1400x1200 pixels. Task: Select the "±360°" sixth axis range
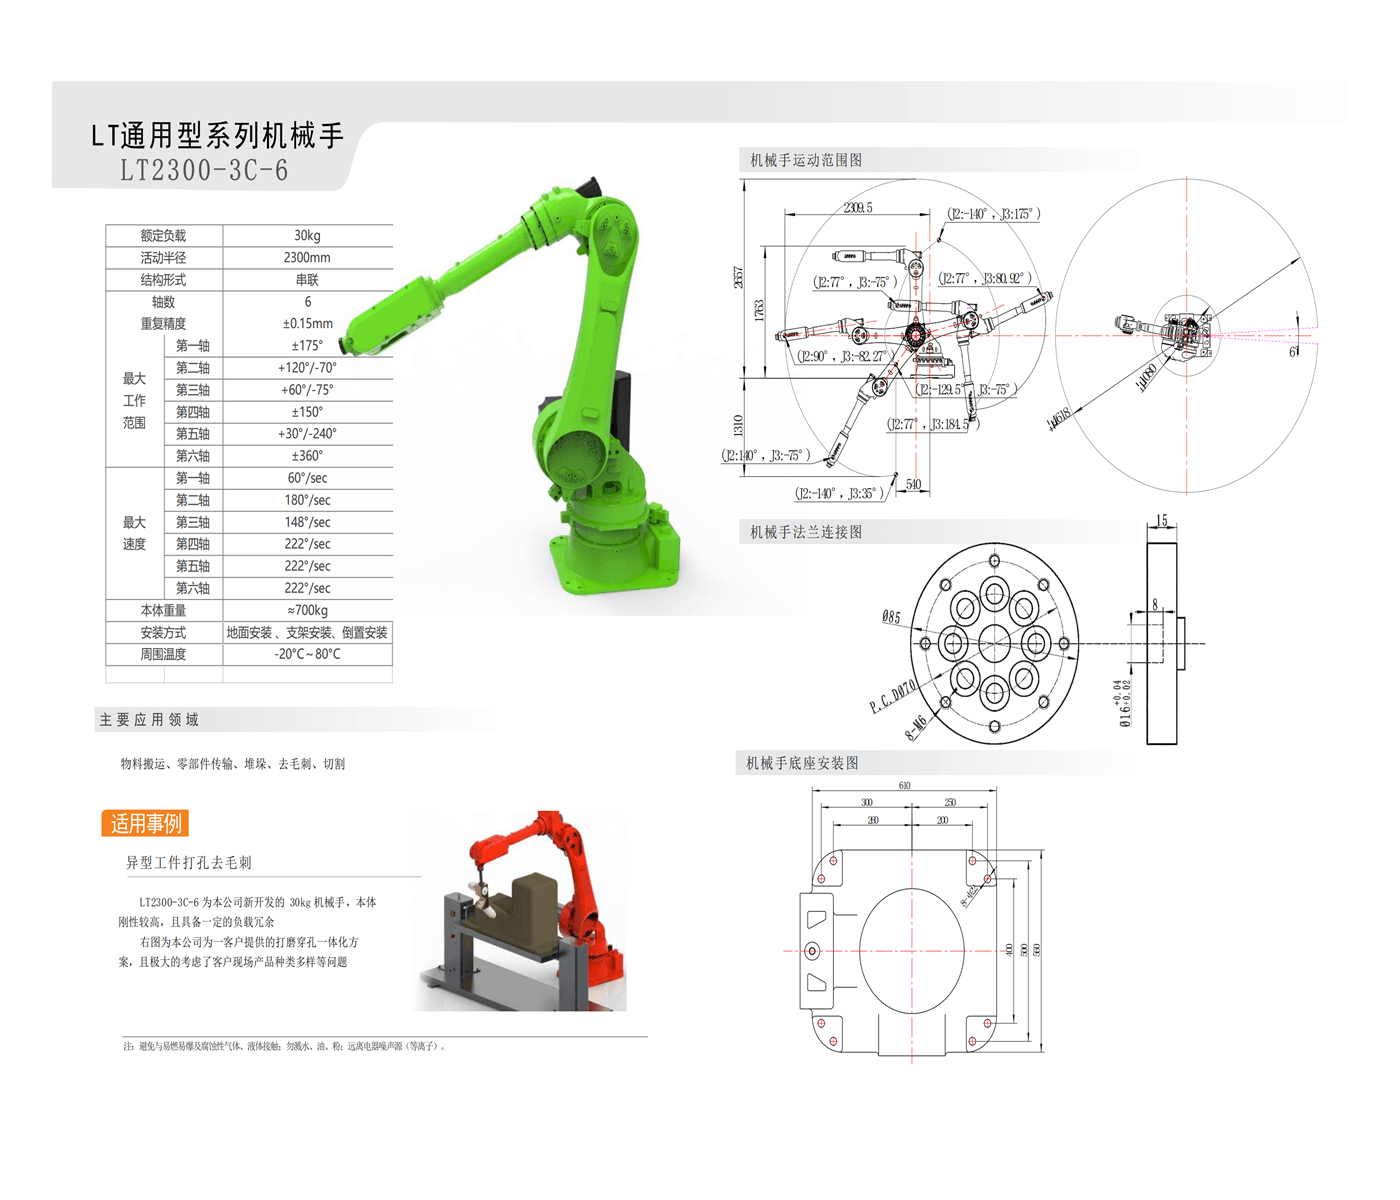[x=307, y=456]
